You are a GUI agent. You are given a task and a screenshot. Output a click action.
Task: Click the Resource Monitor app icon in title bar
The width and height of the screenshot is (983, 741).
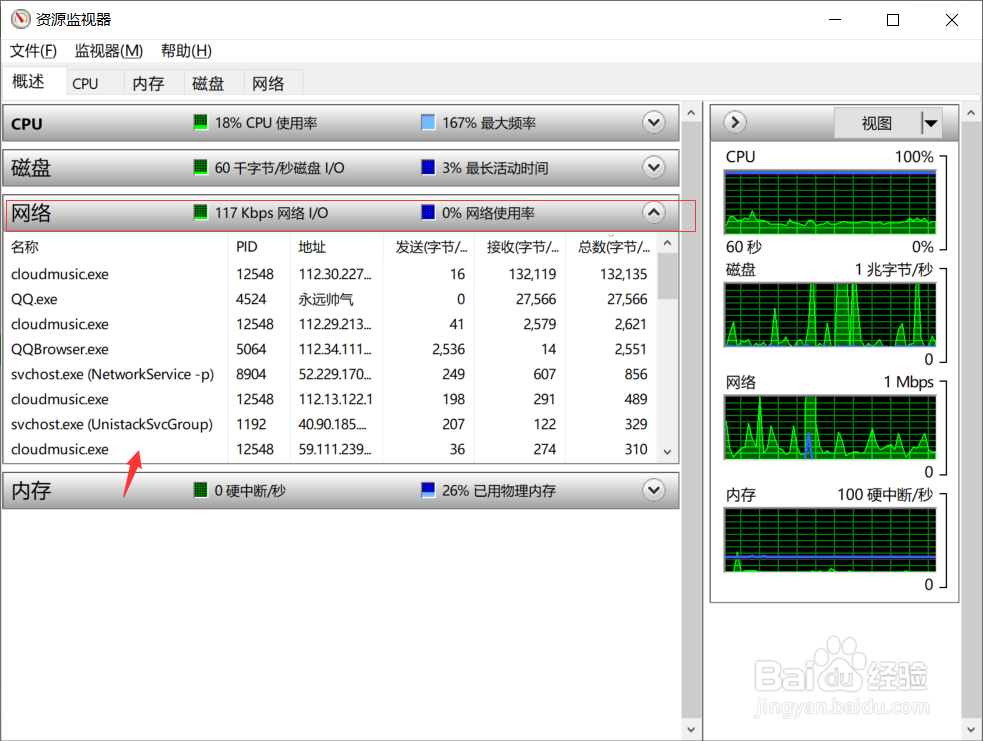tap(20, 19)
